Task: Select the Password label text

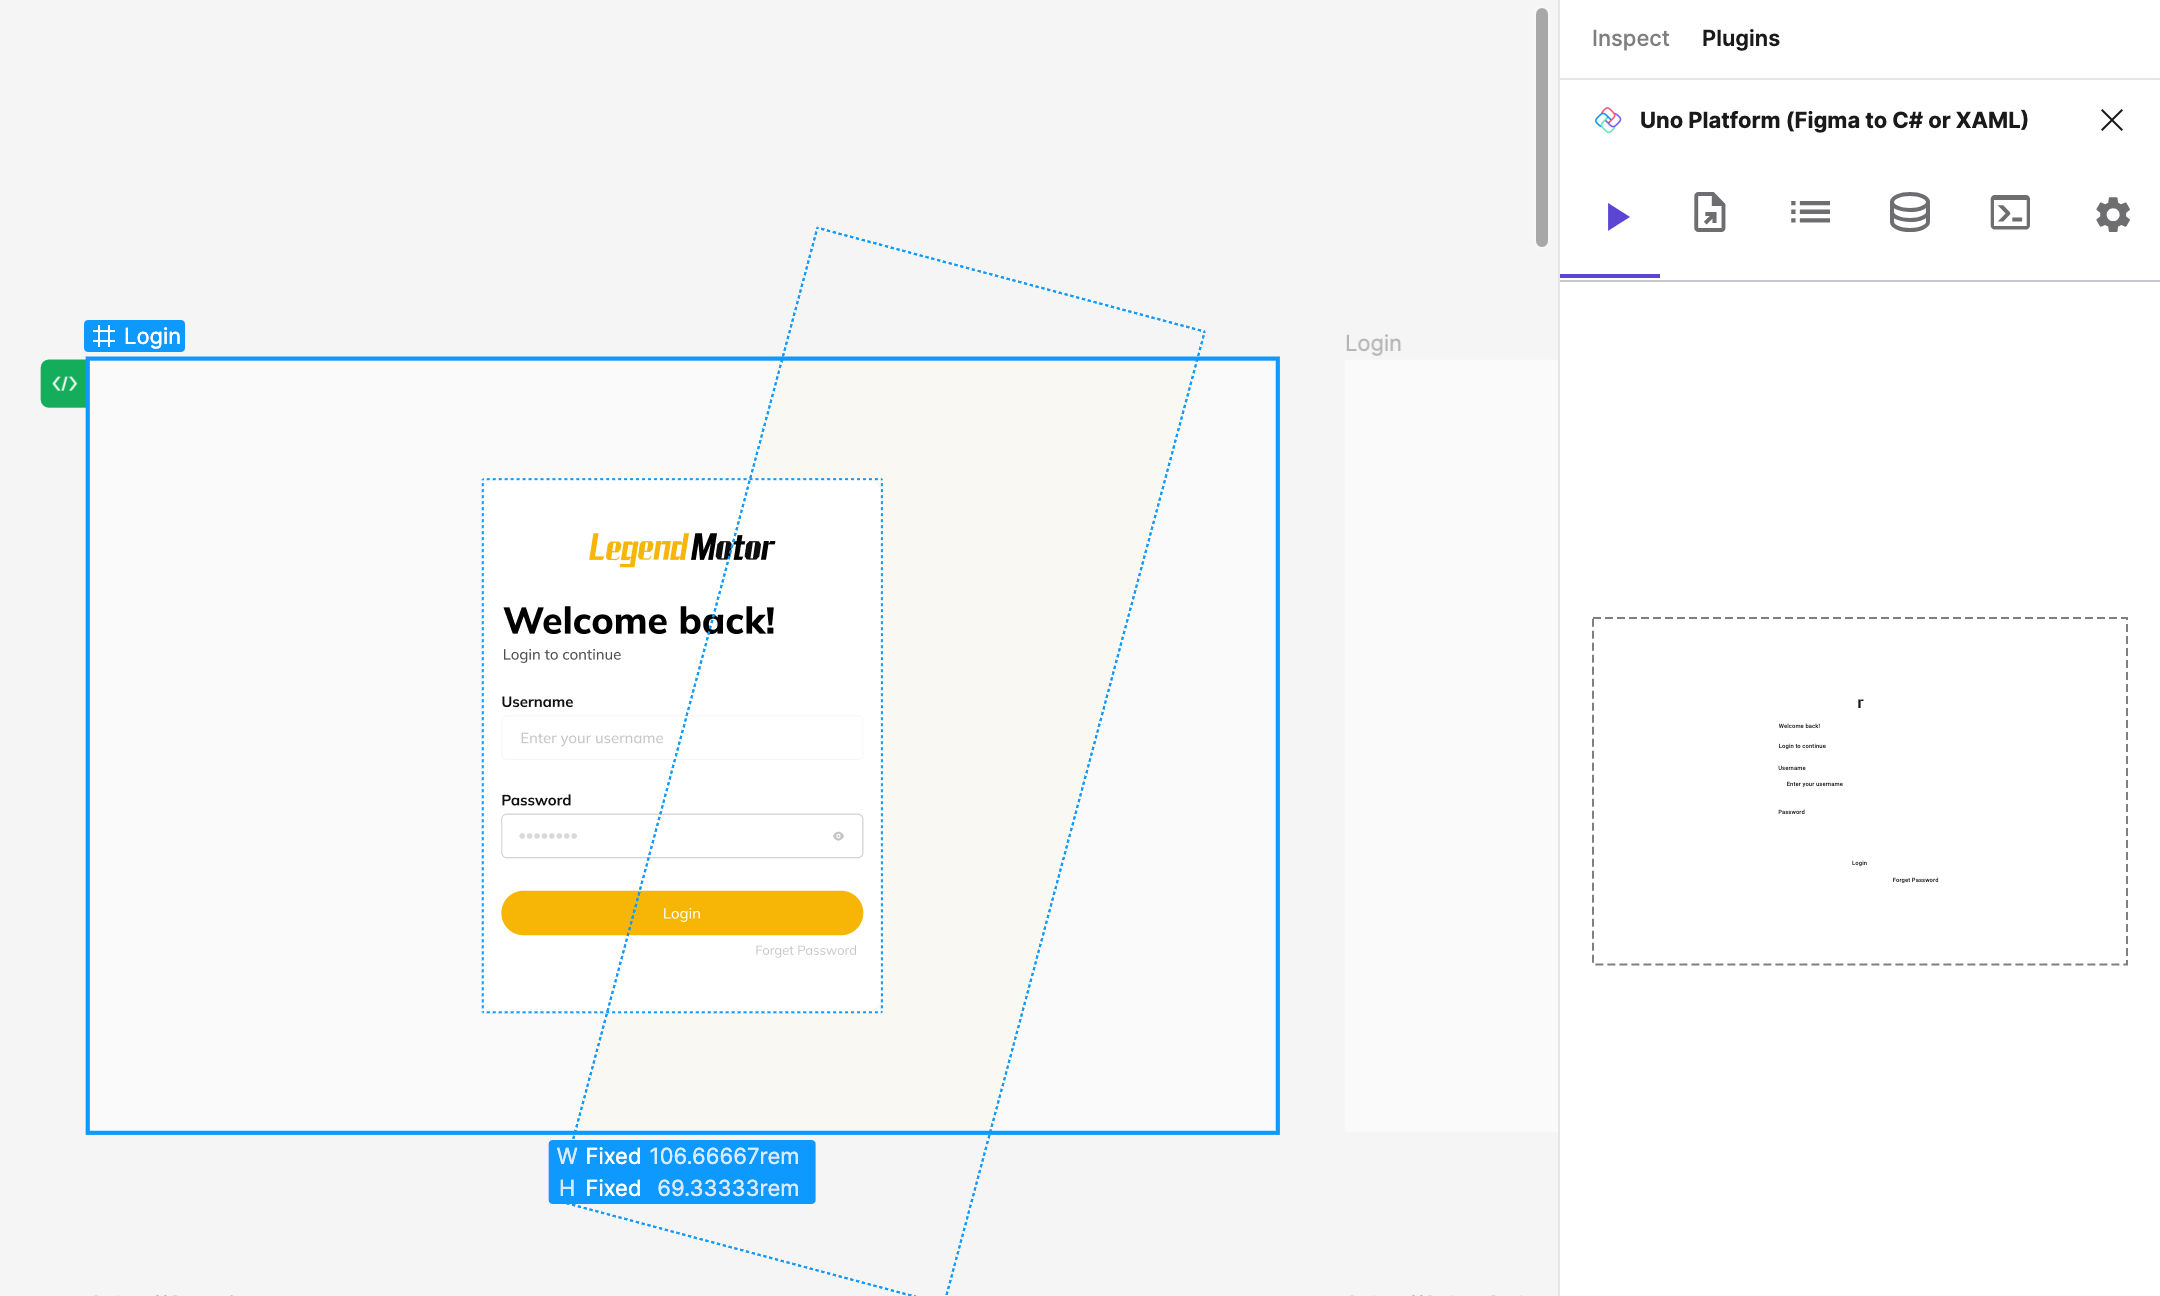Action: click(536, 800)
